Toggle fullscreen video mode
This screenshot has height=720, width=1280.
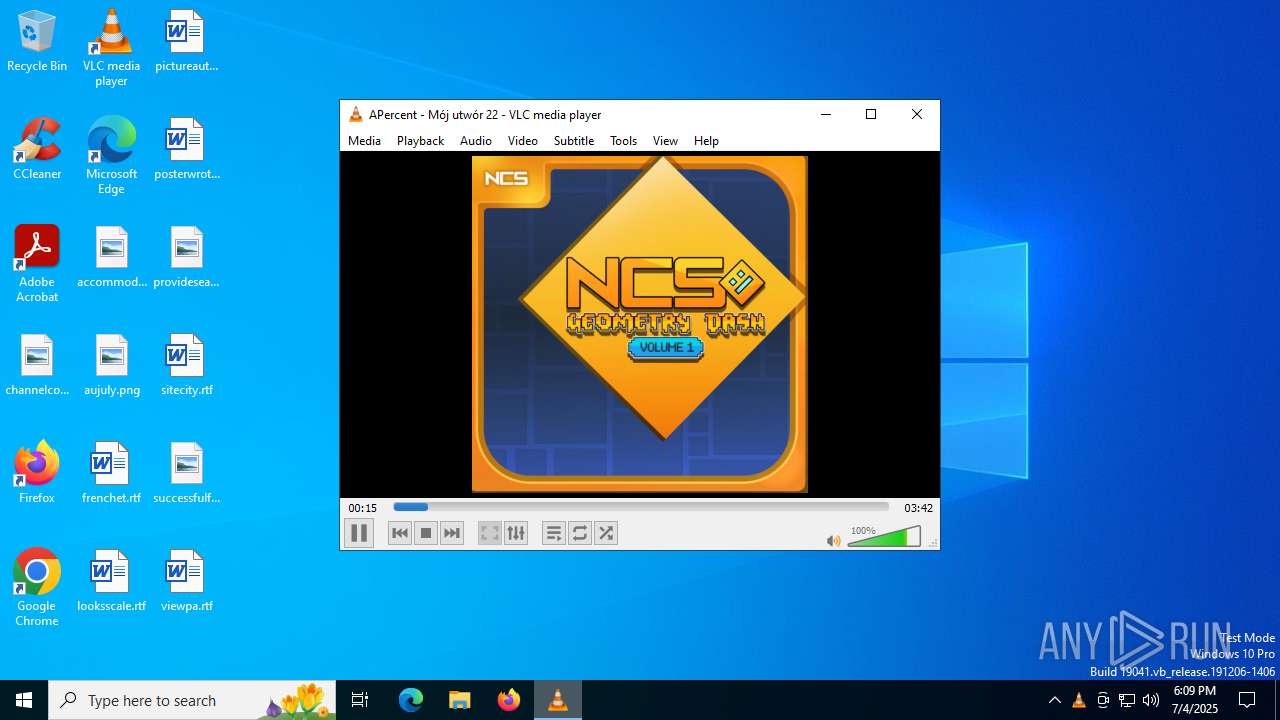[489, 533]
